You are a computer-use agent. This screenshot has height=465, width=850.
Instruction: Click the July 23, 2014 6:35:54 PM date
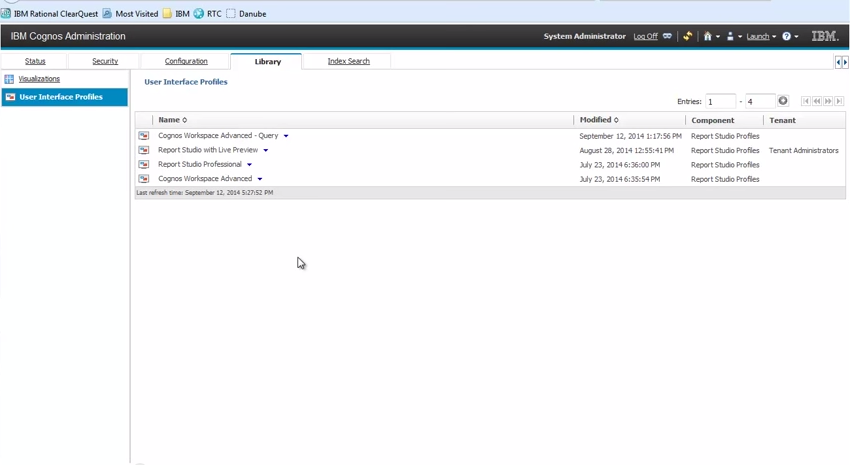tap(620, 179)
